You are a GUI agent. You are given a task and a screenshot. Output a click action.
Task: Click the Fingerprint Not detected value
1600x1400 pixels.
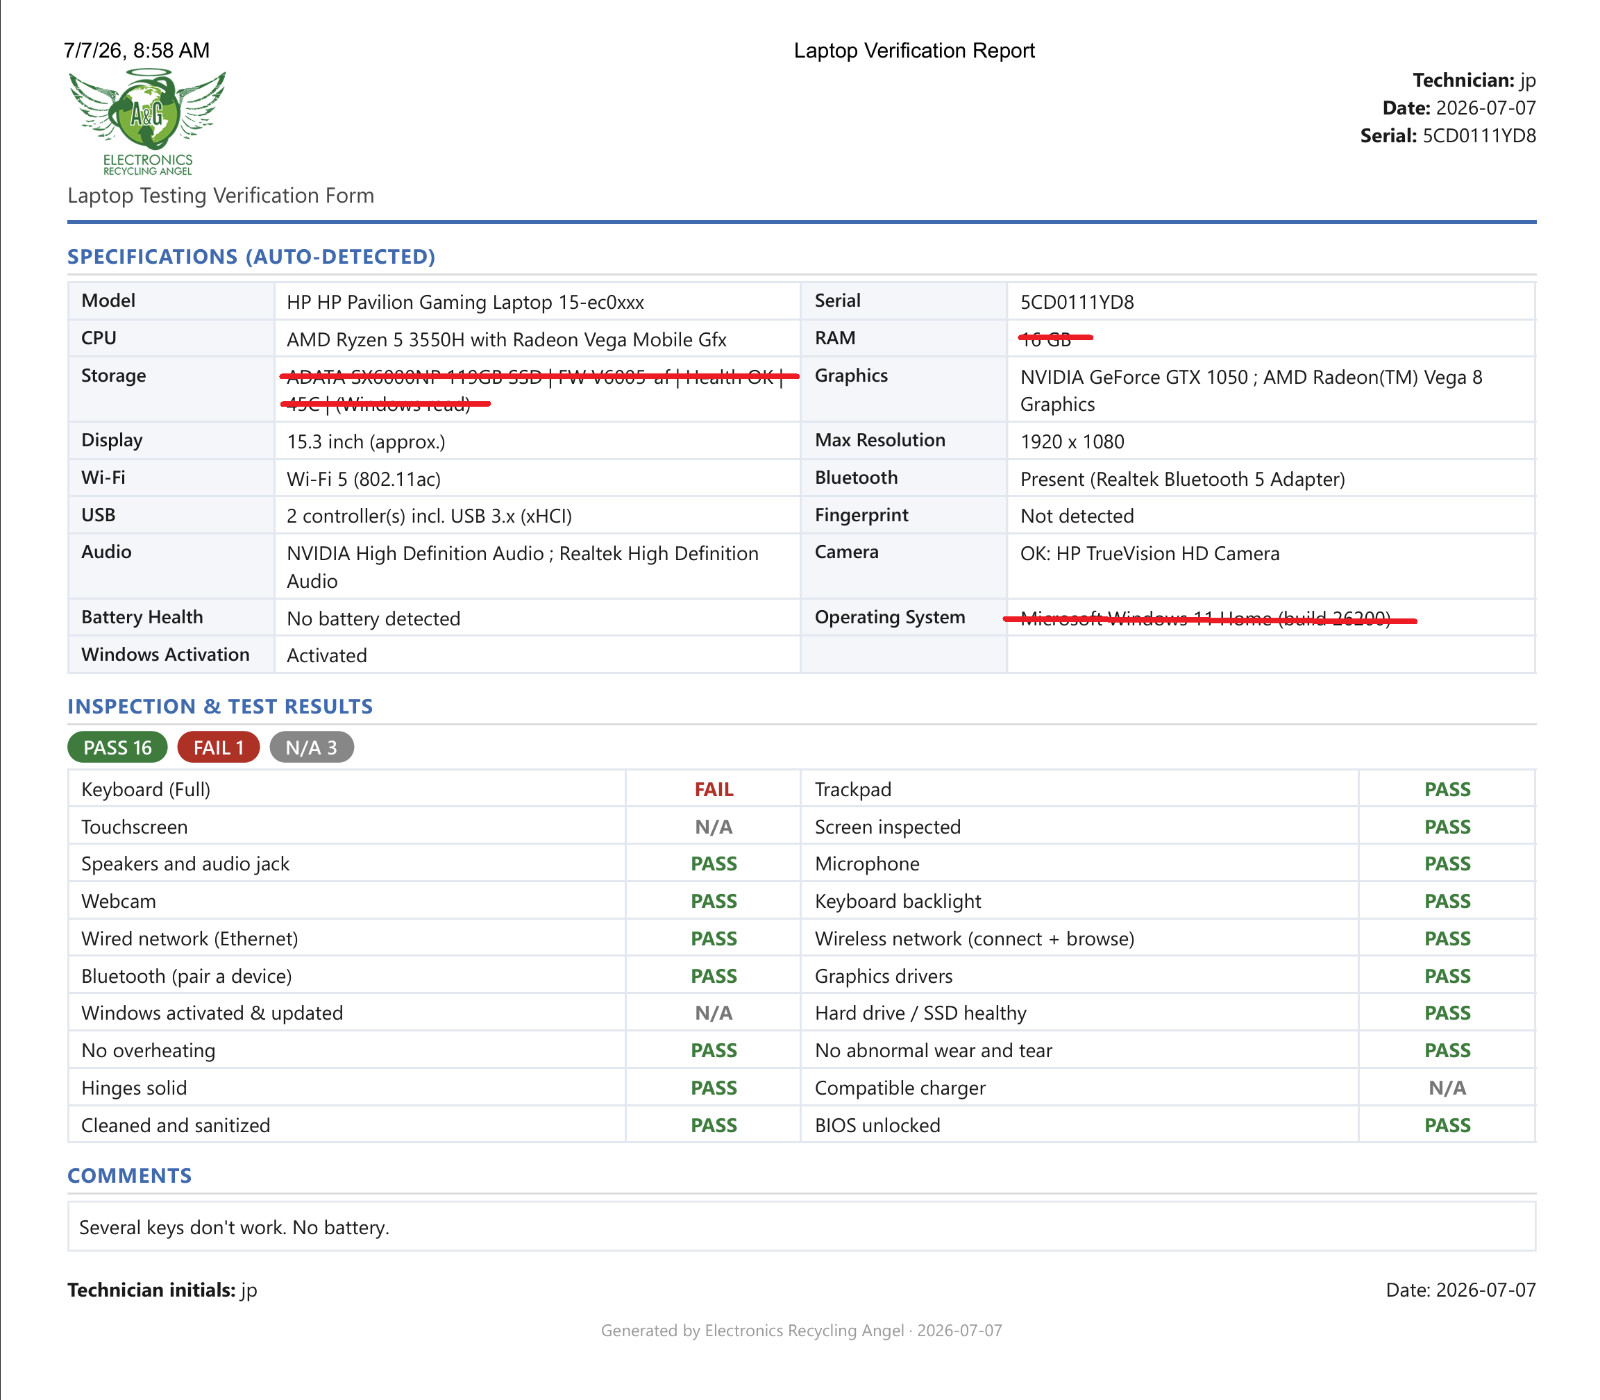click(1077, 516)
